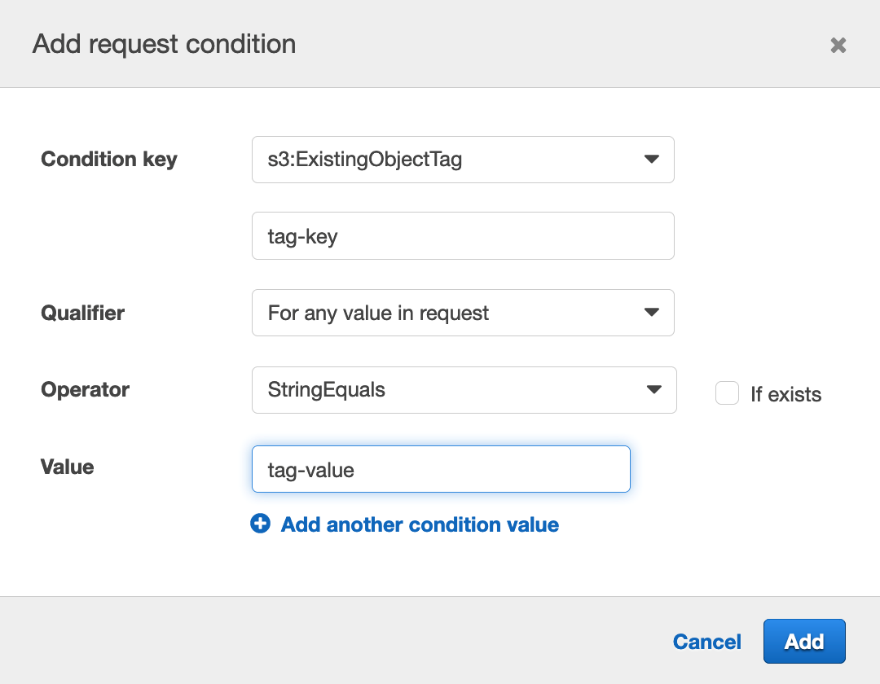Viewport: 880px width, 684px height.
Task: Click Cancel to discard the condition
Action: click(707, 641)
